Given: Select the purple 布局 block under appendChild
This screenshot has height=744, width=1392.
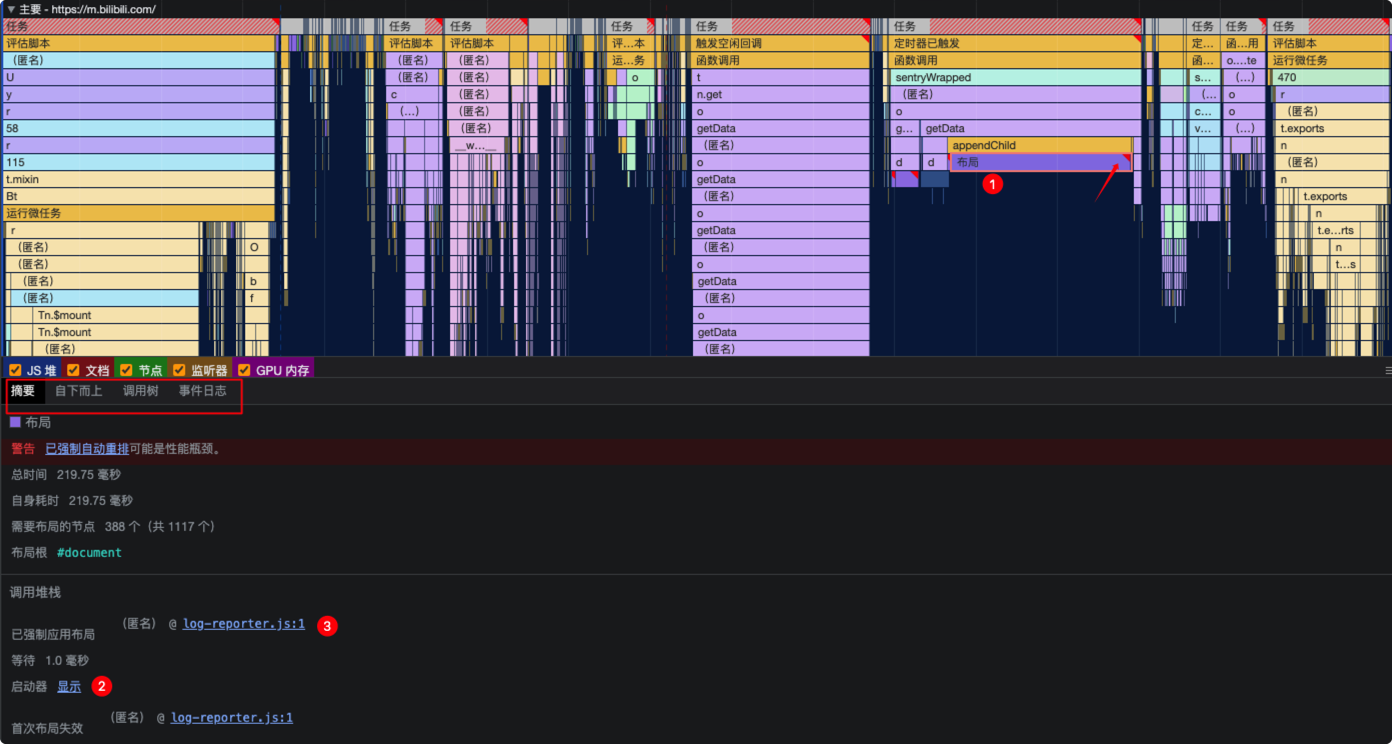Looking at the screenshot, I should pyautogui.click(x=1040, y=162).
